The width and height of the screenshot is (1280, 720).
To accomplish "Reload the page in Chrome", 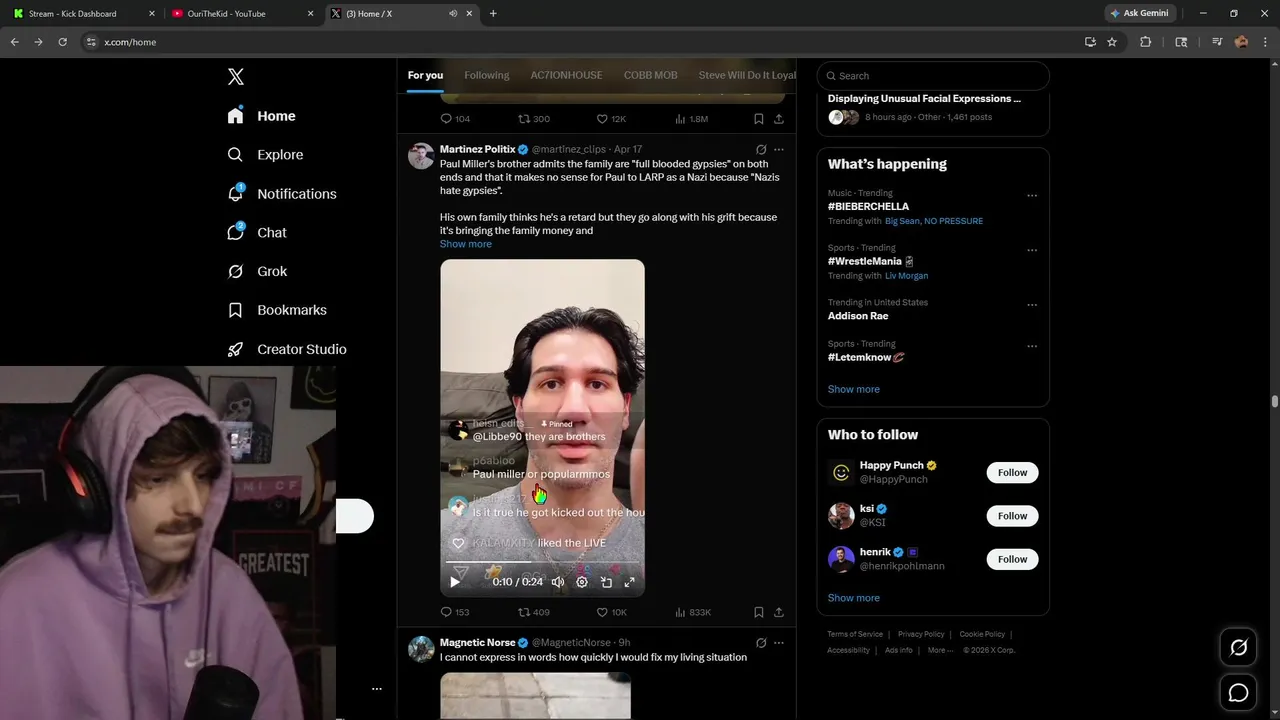I will 62,42.
